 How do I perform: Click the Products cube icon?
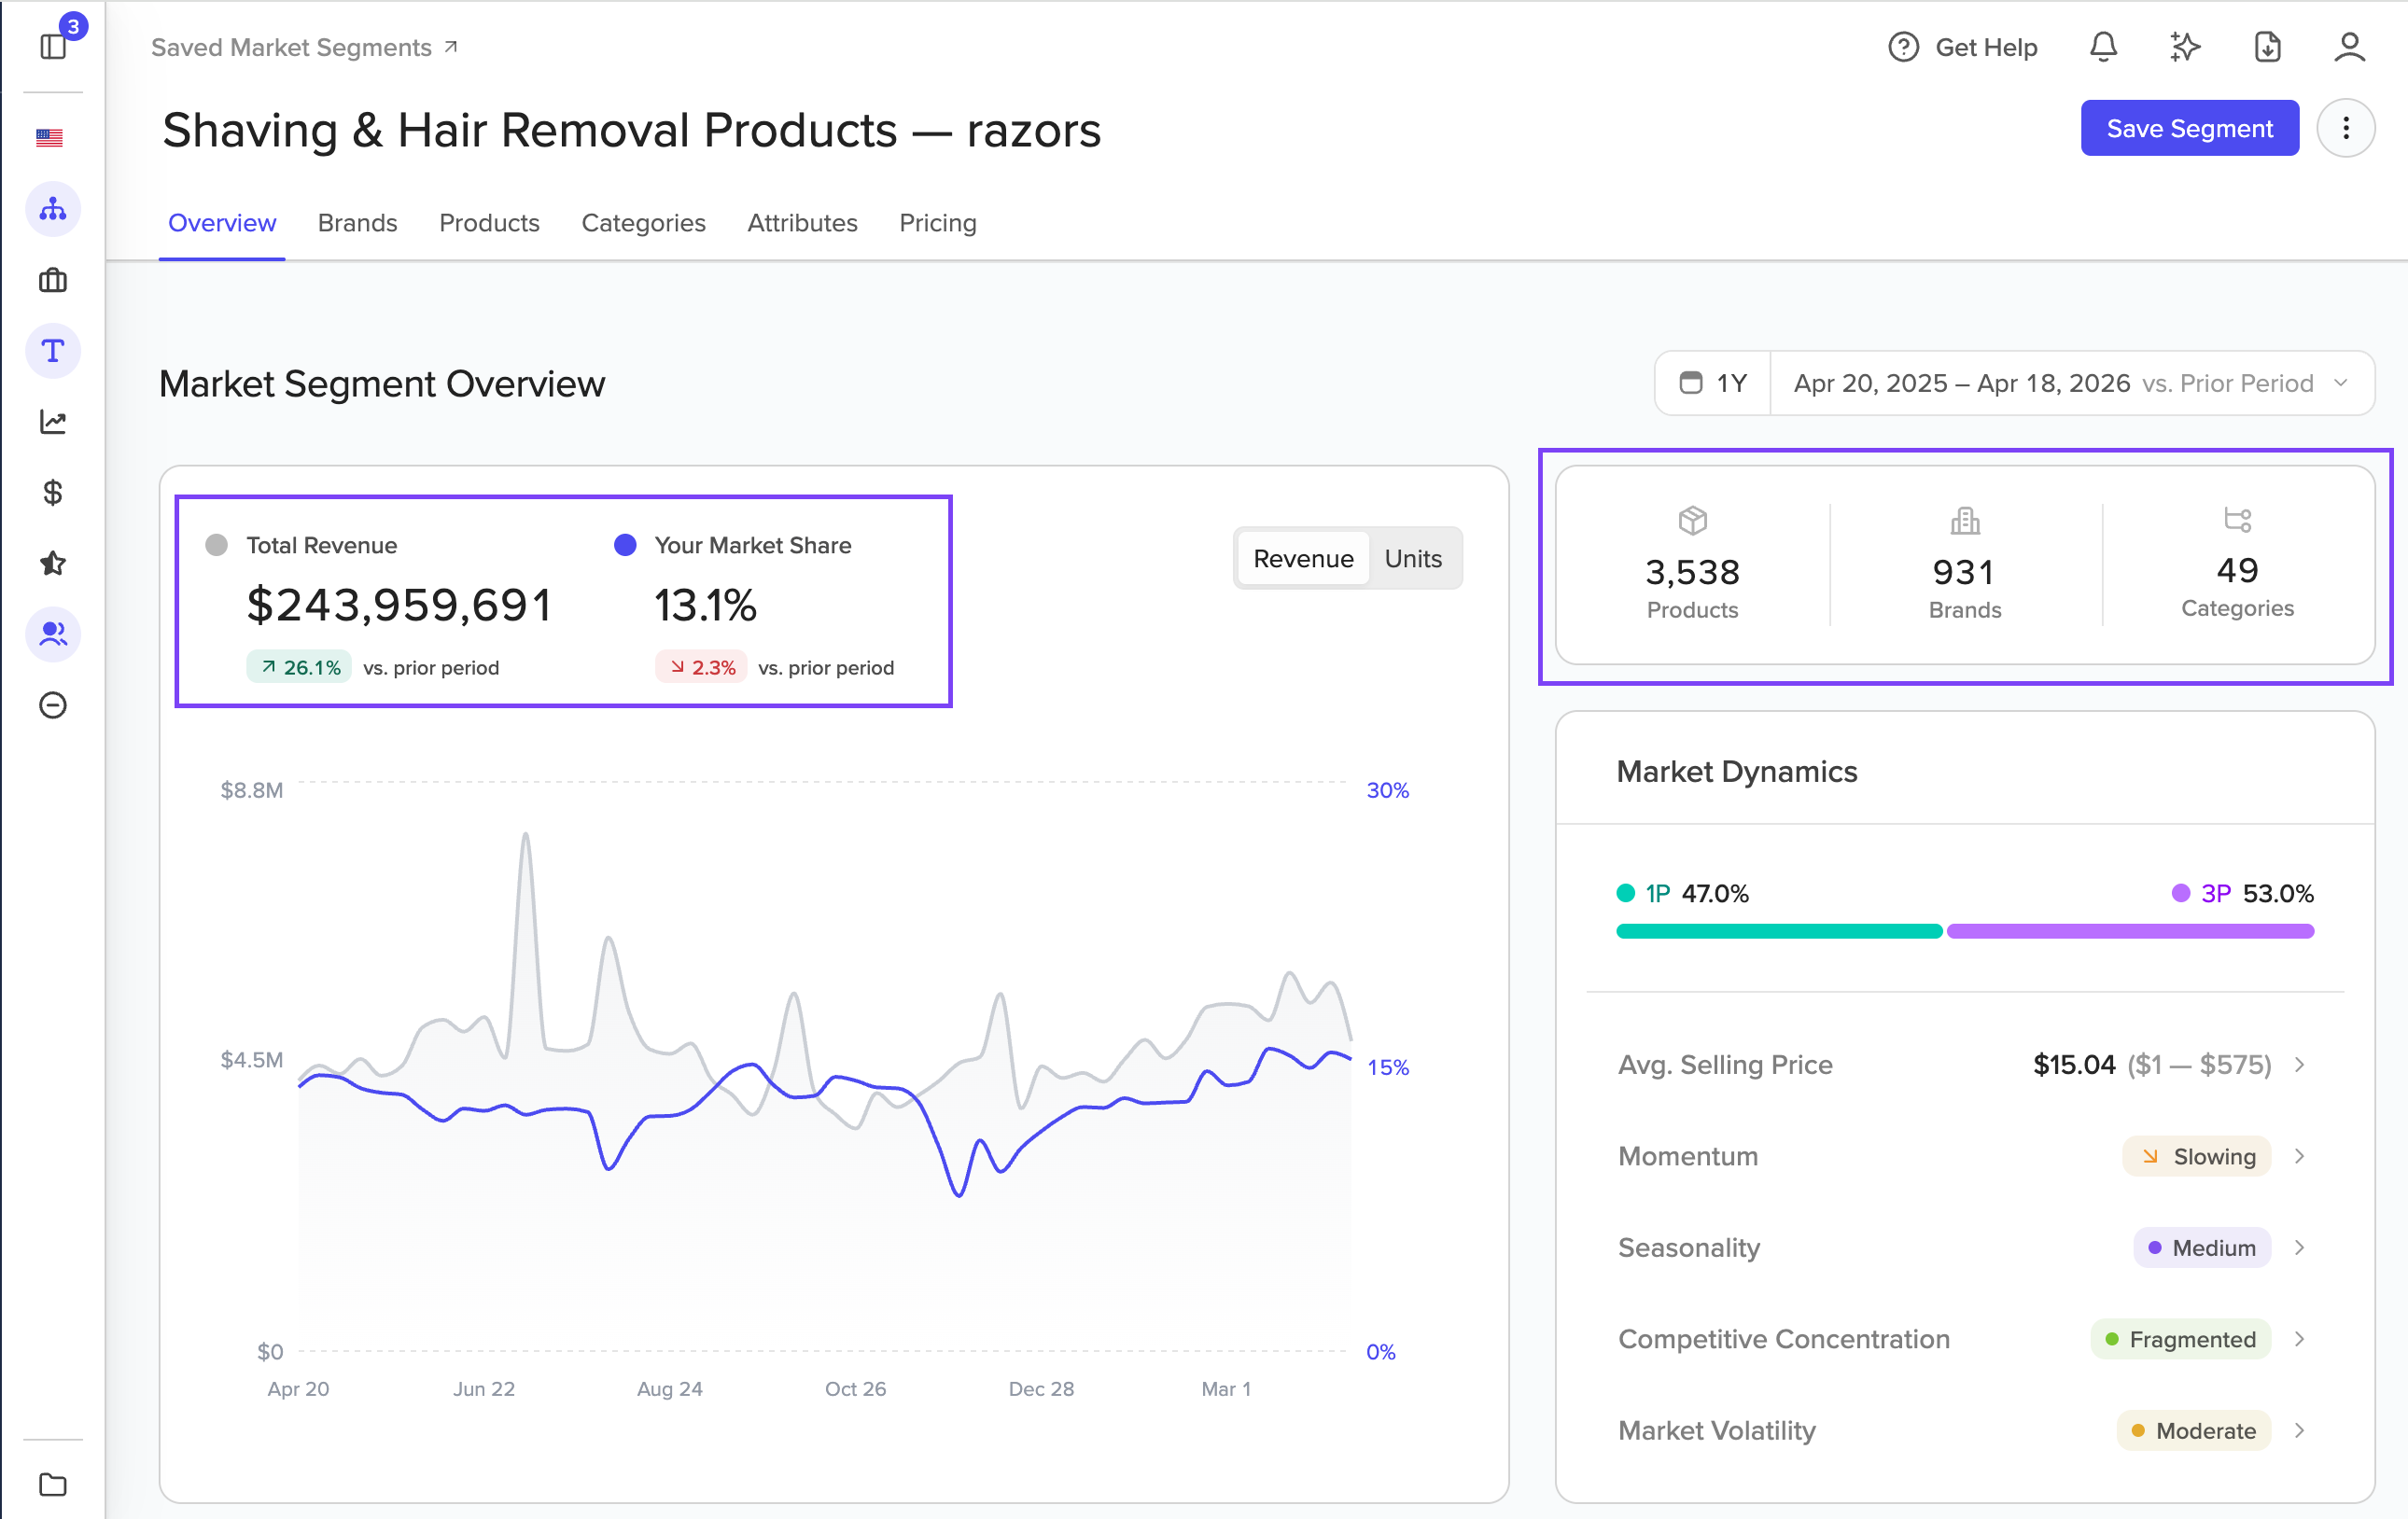coord(1693,520)
